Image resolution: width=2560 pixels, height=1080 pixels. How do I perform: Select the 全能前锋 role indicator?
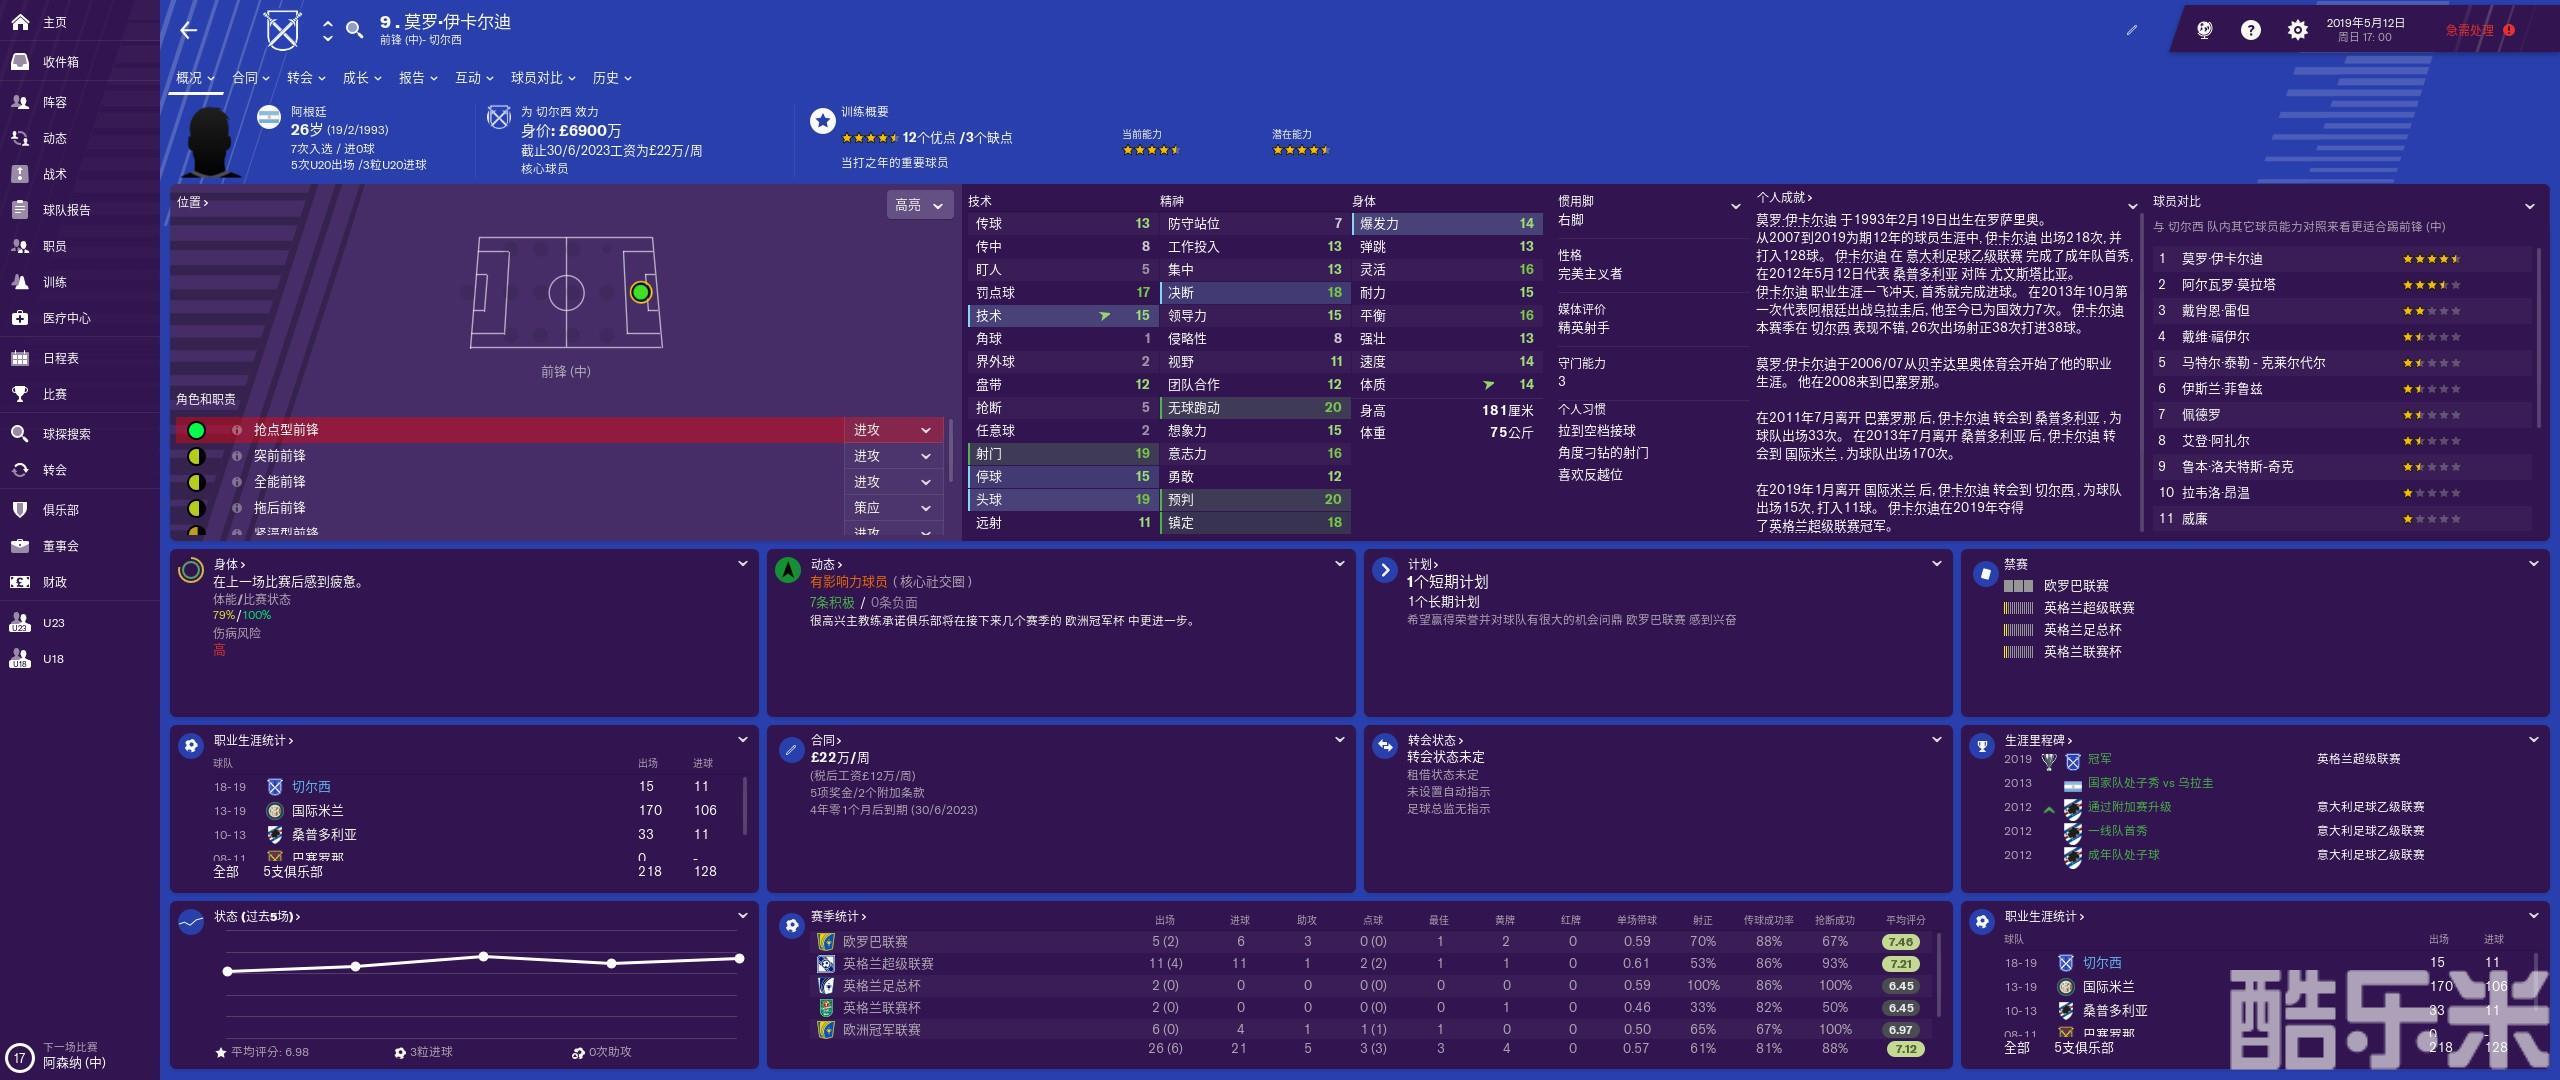196,482
